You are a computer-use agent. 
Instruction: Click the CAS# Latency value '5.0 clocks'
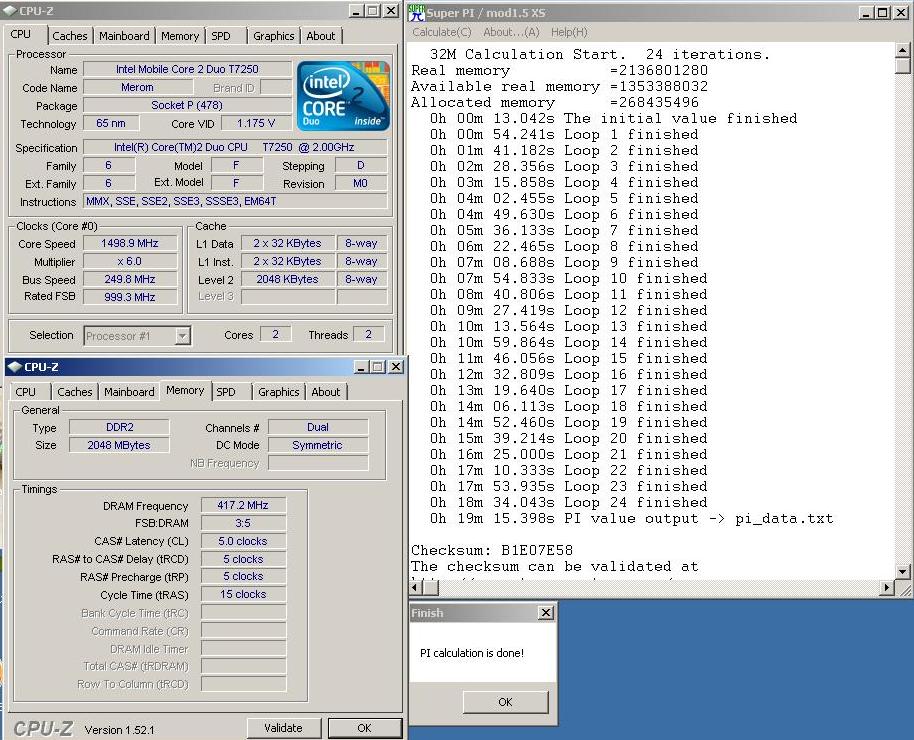point(243,541)
